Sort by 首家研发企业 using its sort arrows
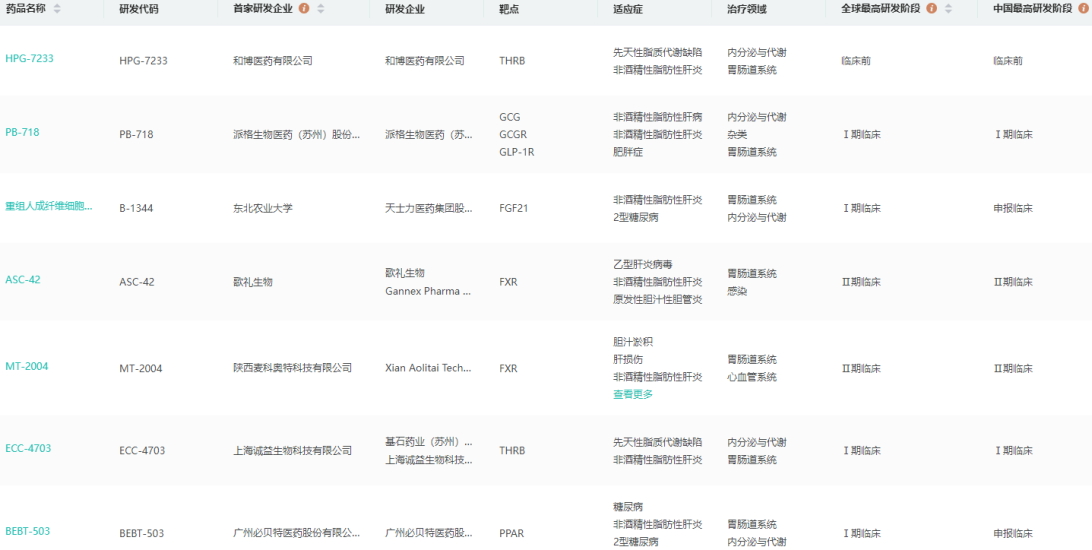Image resolution: width=1092 pixels, height=550 pixels. click(320, 8)
